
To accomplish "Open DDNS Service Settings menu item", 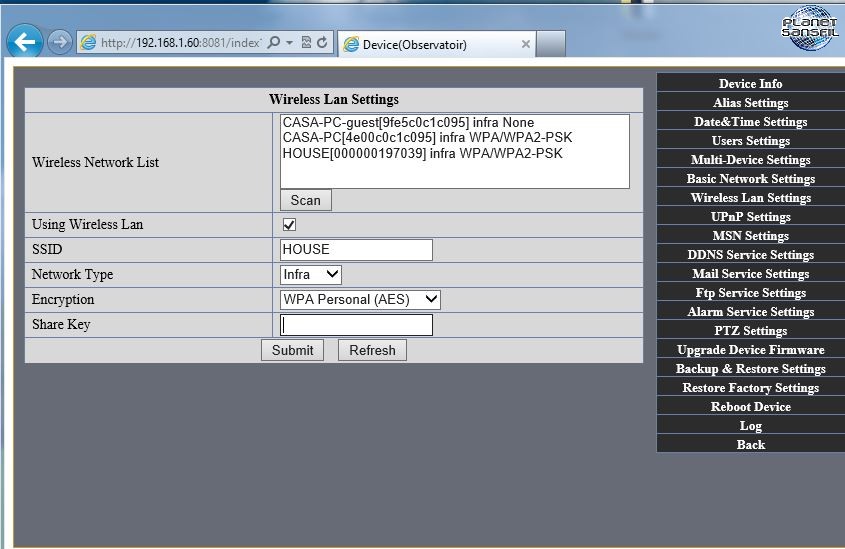I will 751,254.
